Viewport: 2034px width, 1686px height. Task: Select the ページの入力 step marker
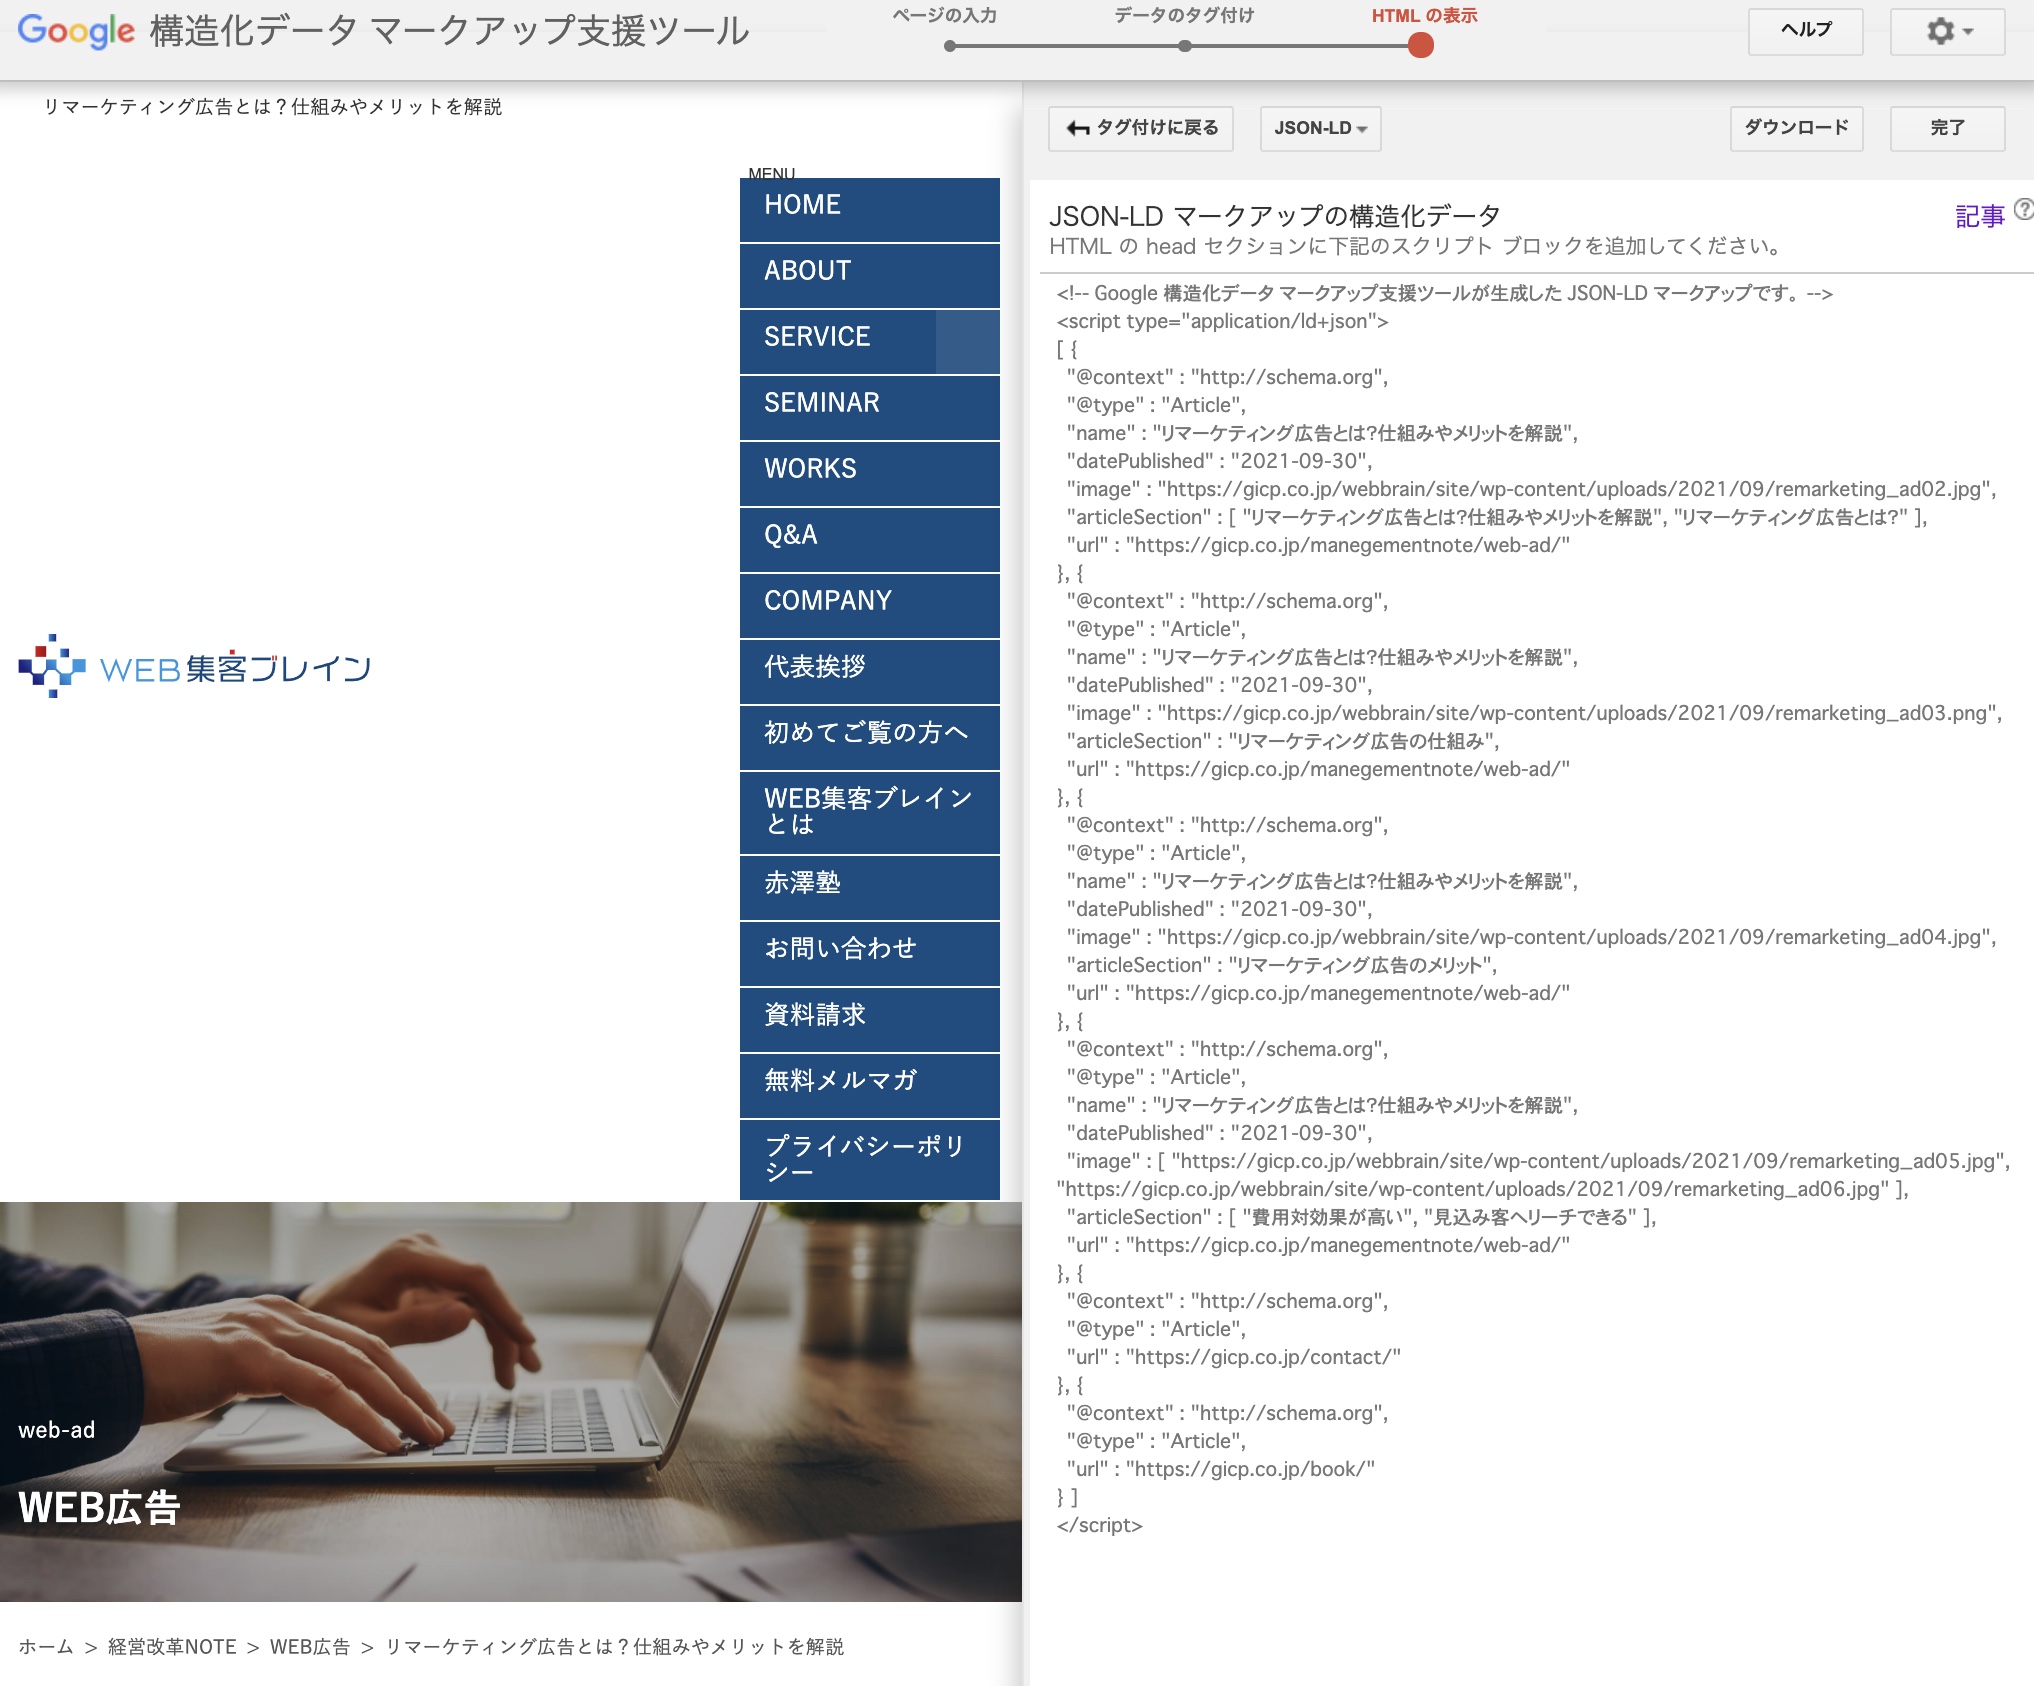click(949, 46)
